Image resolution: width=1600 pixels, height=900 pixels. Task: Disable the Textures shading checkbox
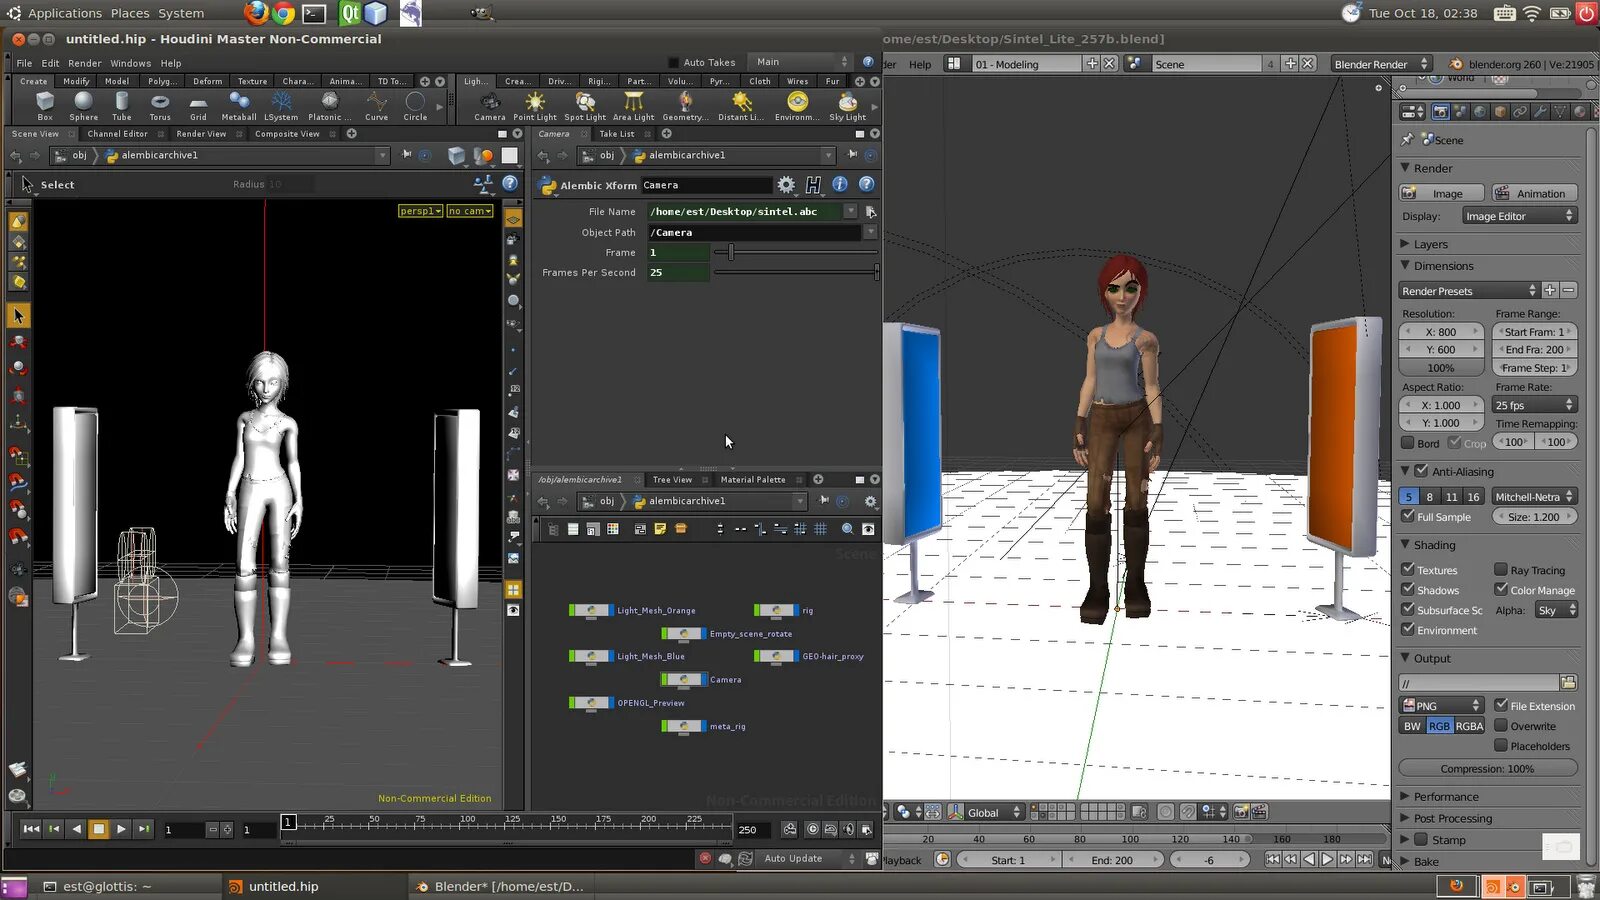point(1408,570)
